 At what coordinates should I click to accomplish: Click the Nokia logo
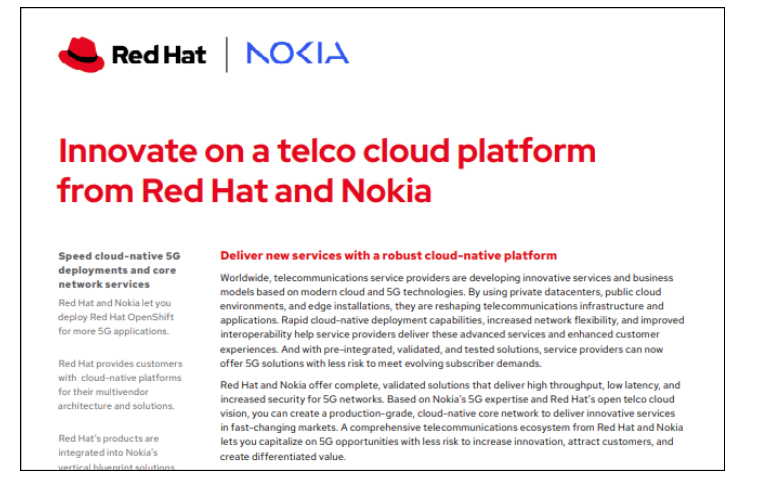tap(297, 54)
